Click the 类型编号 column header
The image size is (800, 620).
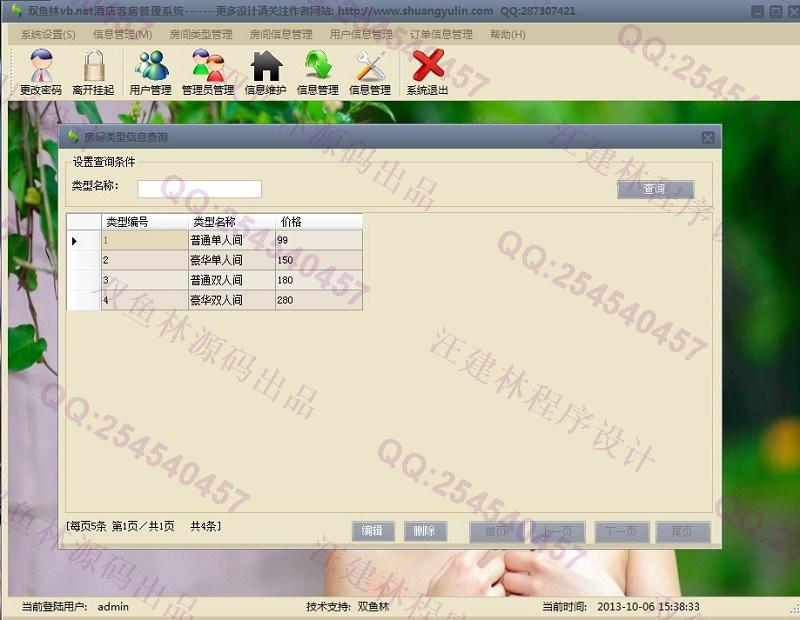pyautogui.click(x=145, y=221)
